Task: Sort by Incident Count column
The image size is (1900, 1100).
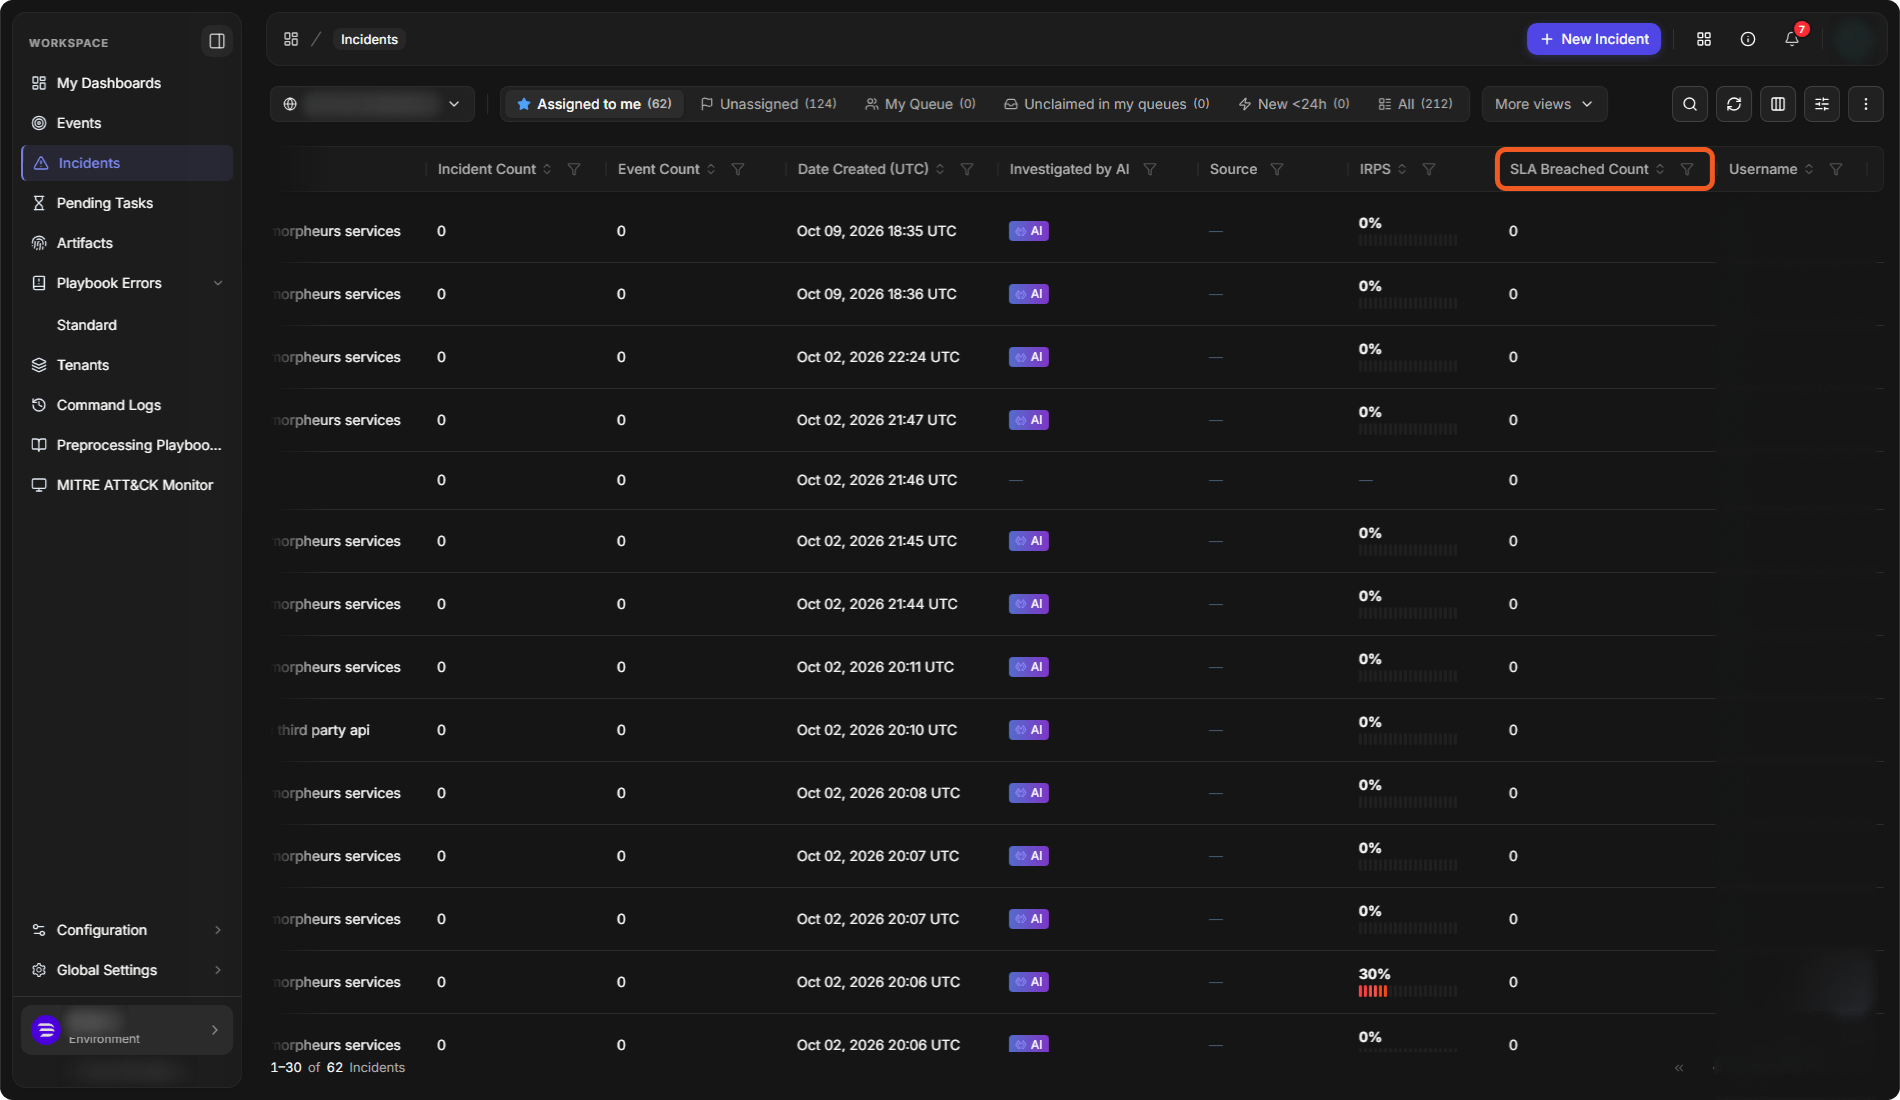Action: pyautogui.click(x=547, y=169)
